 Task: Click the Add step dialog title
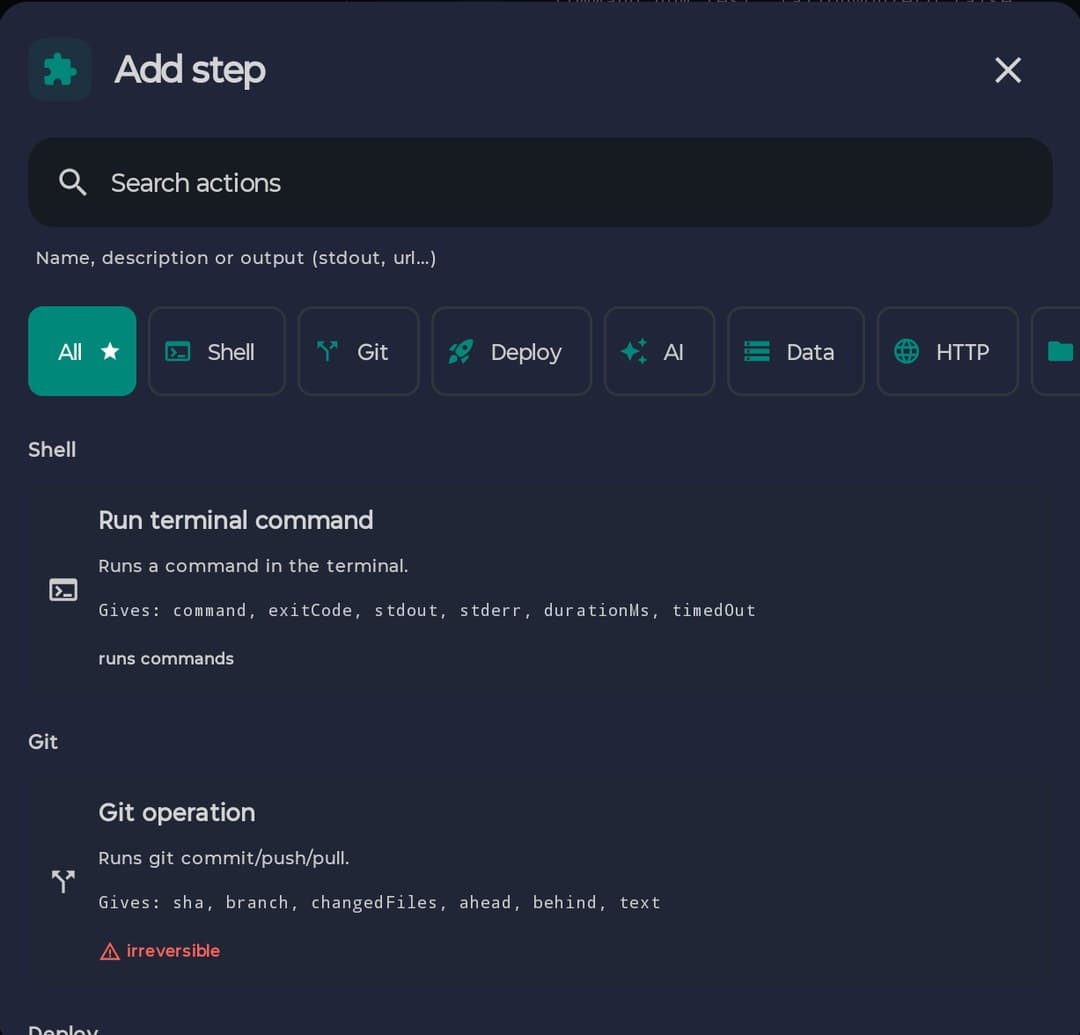click(190, 70)
